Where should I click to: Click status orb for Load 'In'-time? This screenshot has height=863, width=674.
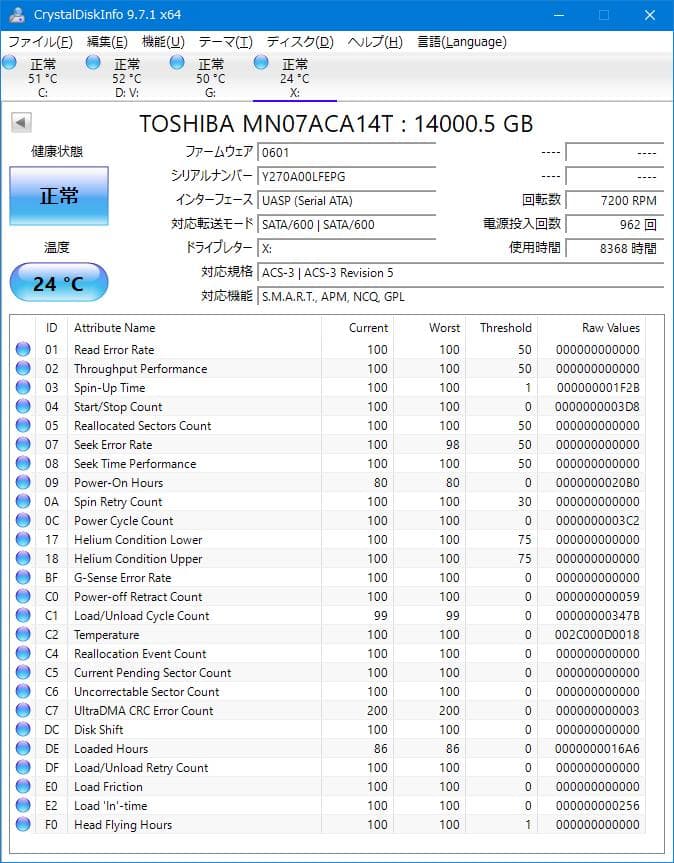23,805
